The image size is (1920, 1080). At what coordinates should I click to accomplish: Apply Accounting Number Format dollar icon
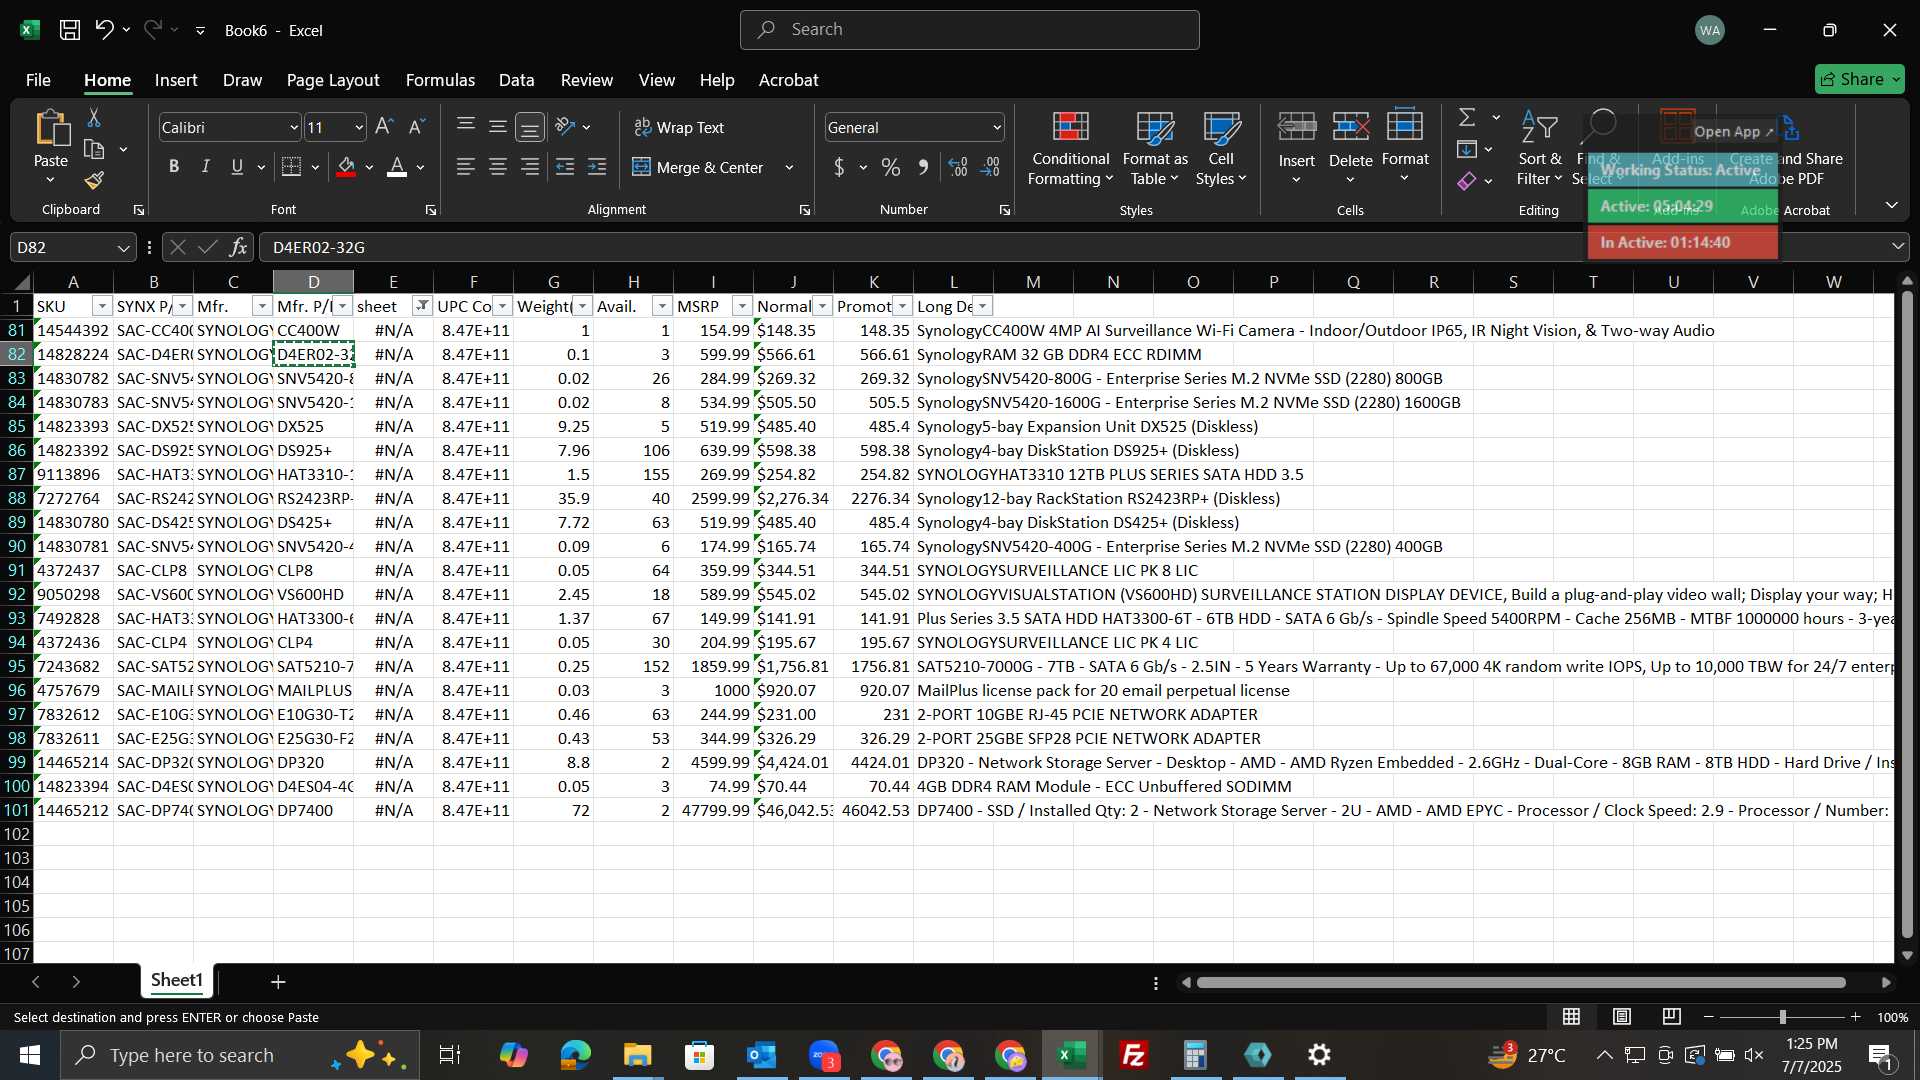coord(839,167)
